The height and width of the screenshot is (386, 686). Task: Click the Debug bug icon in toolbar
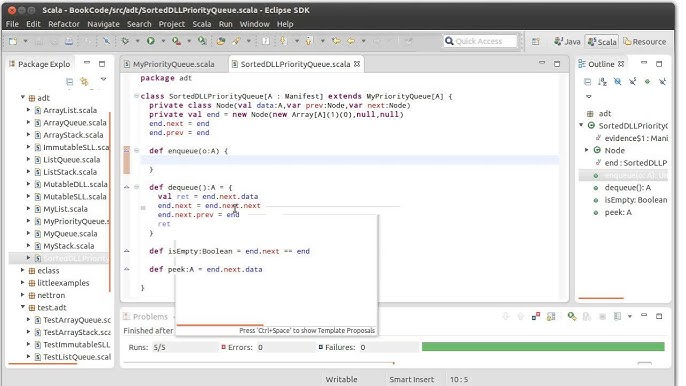click(x=125, y=41)
